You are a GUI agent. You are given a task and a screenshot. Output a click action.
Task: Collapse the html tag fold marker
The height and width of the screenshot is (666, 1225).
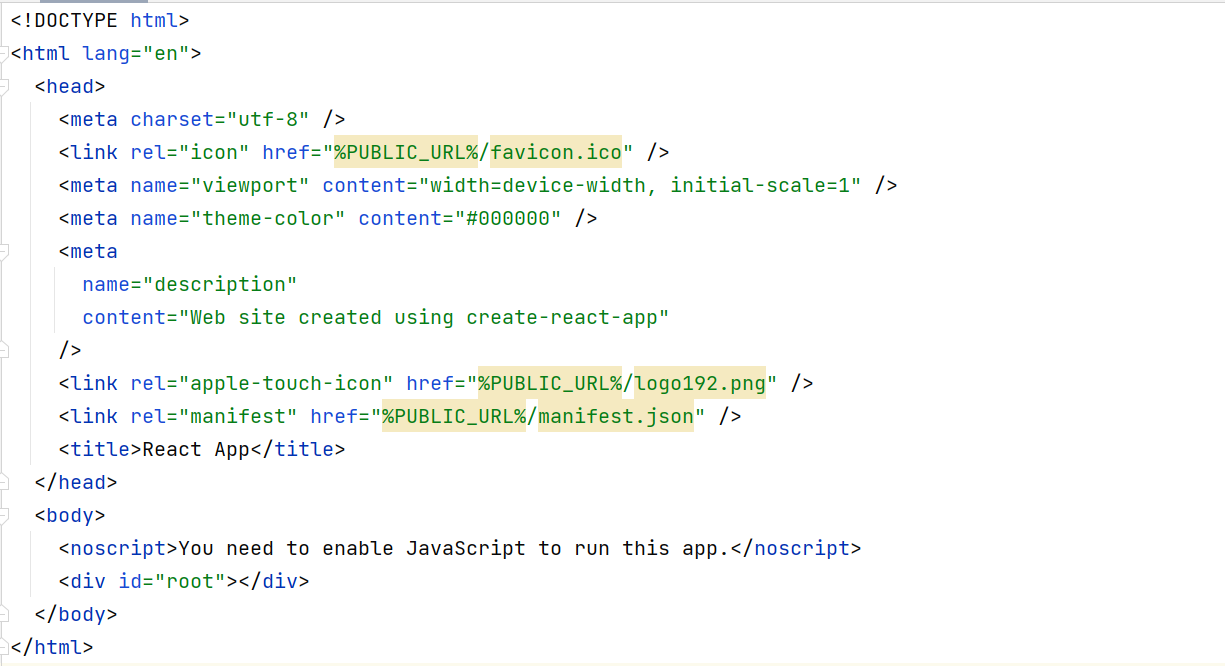[5, 53]
